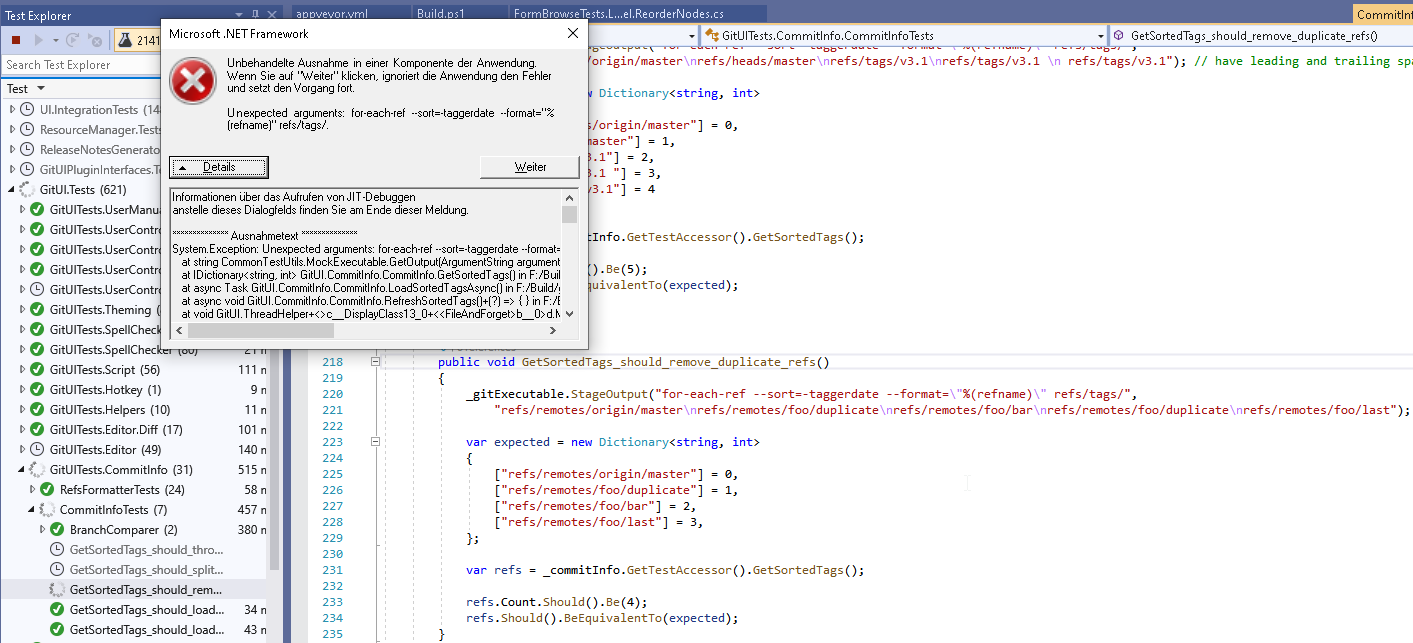
Task: Pin the Test Explorer window
Action: (x=255, y=12)
